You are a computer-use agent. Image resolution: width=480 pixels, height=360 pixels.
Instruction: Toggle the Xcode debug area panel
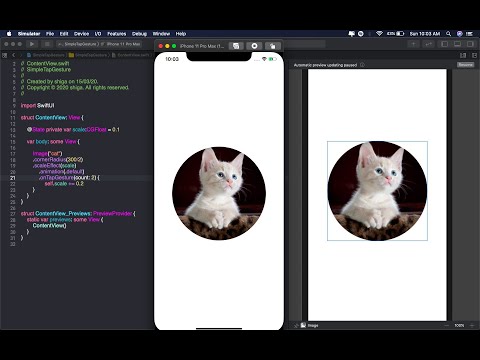pyautogui.click(x=457, y=44)
